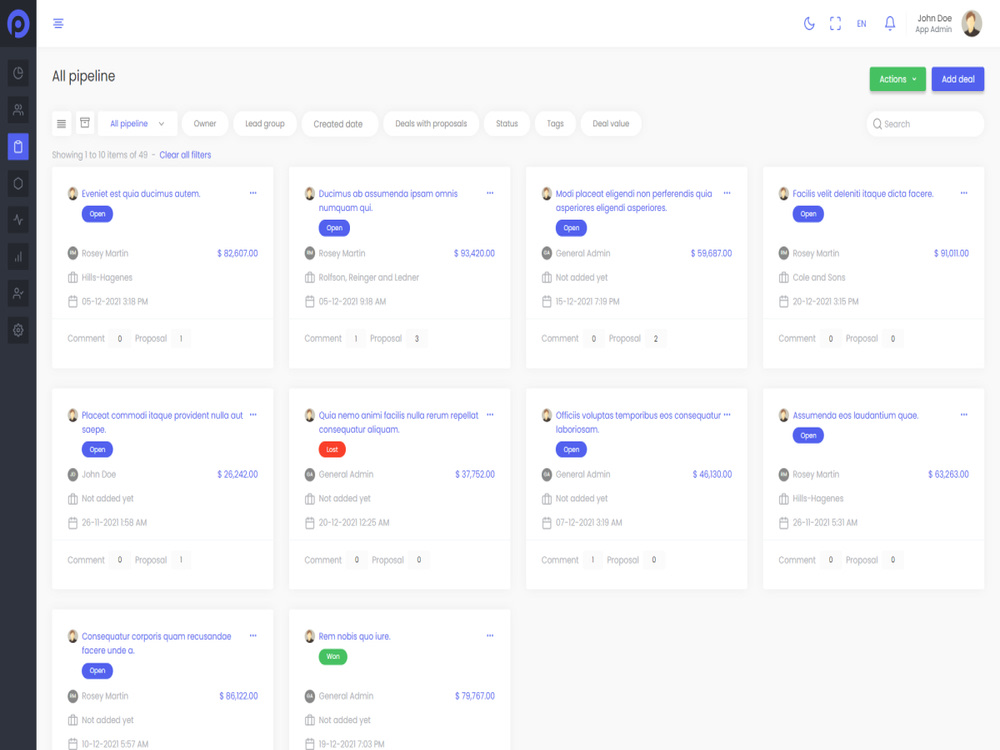
Task: Open the hexagon sidebar icon
Action: (x=18, y=184)
